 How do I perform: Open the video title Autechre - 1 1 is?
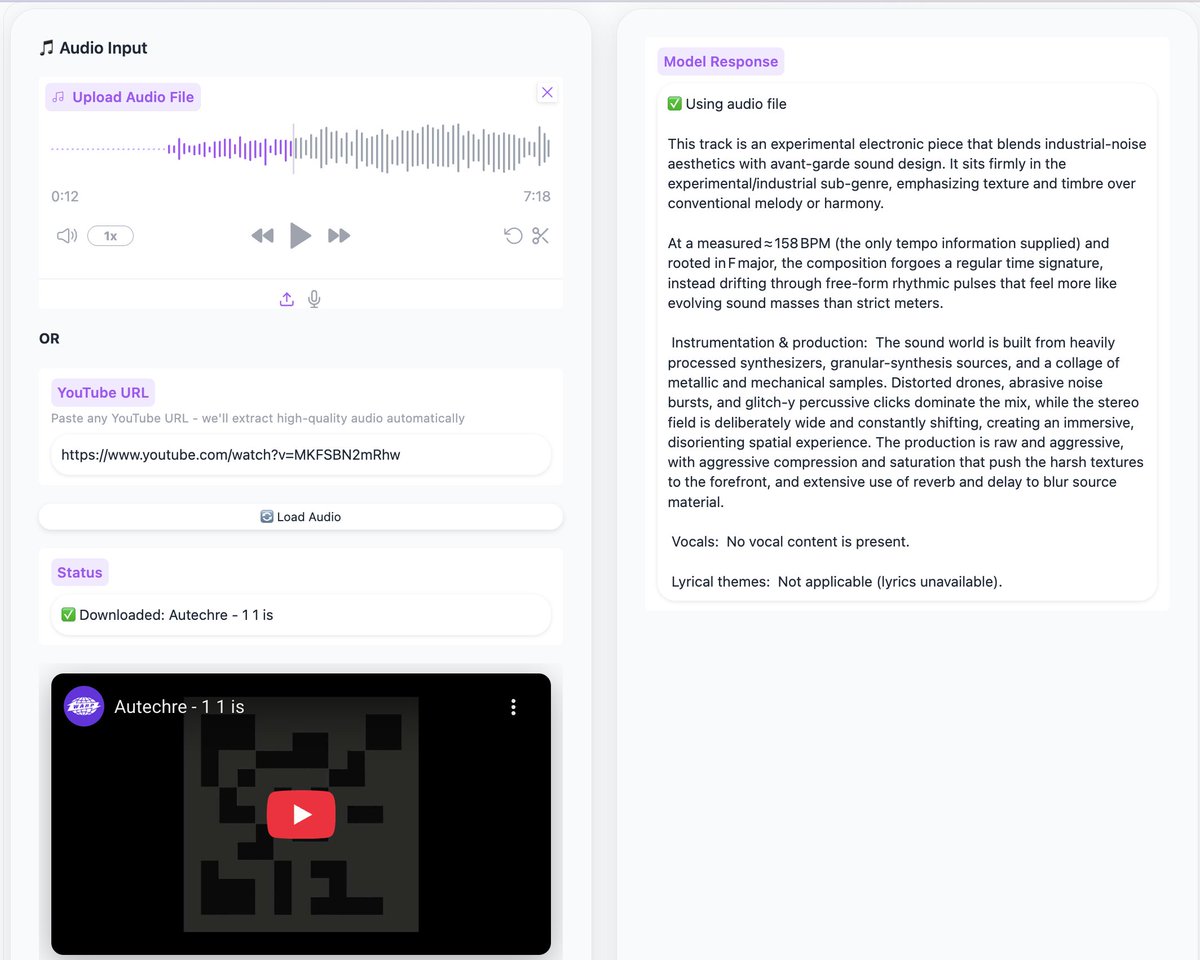pyautogui.click(x=179, y=706)
